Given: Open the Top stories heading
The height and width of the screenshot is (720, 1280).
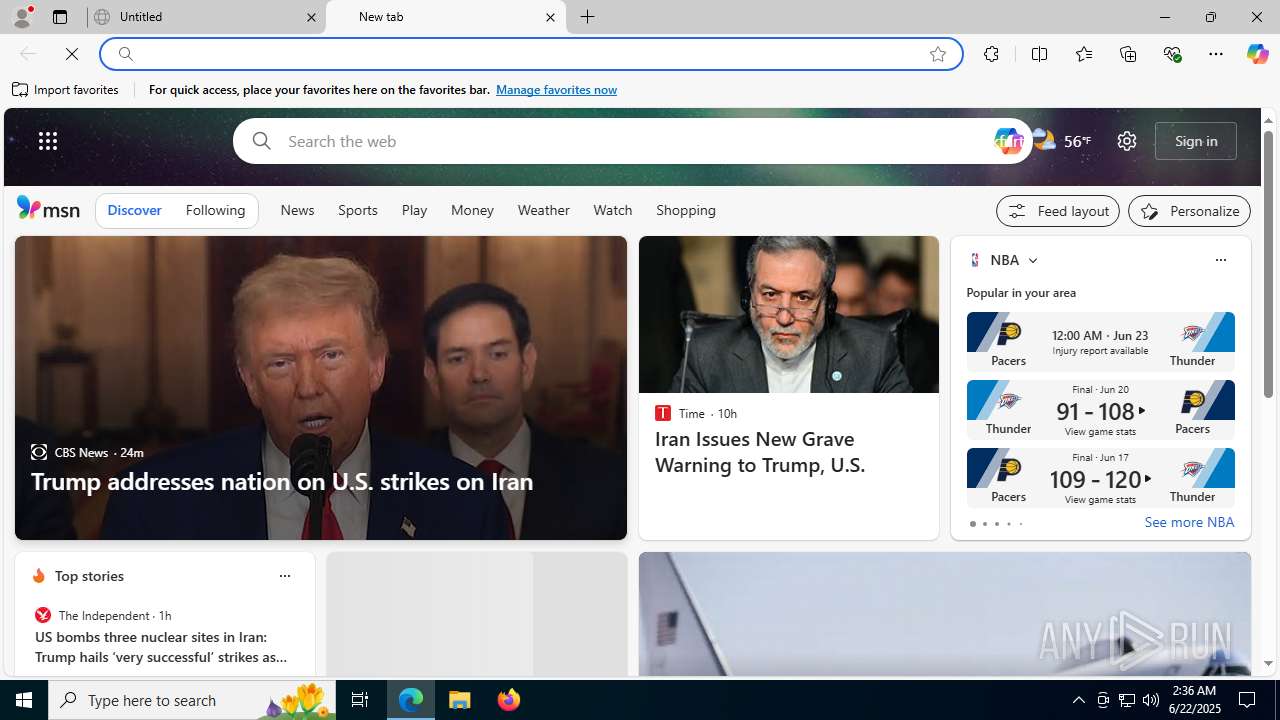Looking at the screenshot, I should pos(89,576).
